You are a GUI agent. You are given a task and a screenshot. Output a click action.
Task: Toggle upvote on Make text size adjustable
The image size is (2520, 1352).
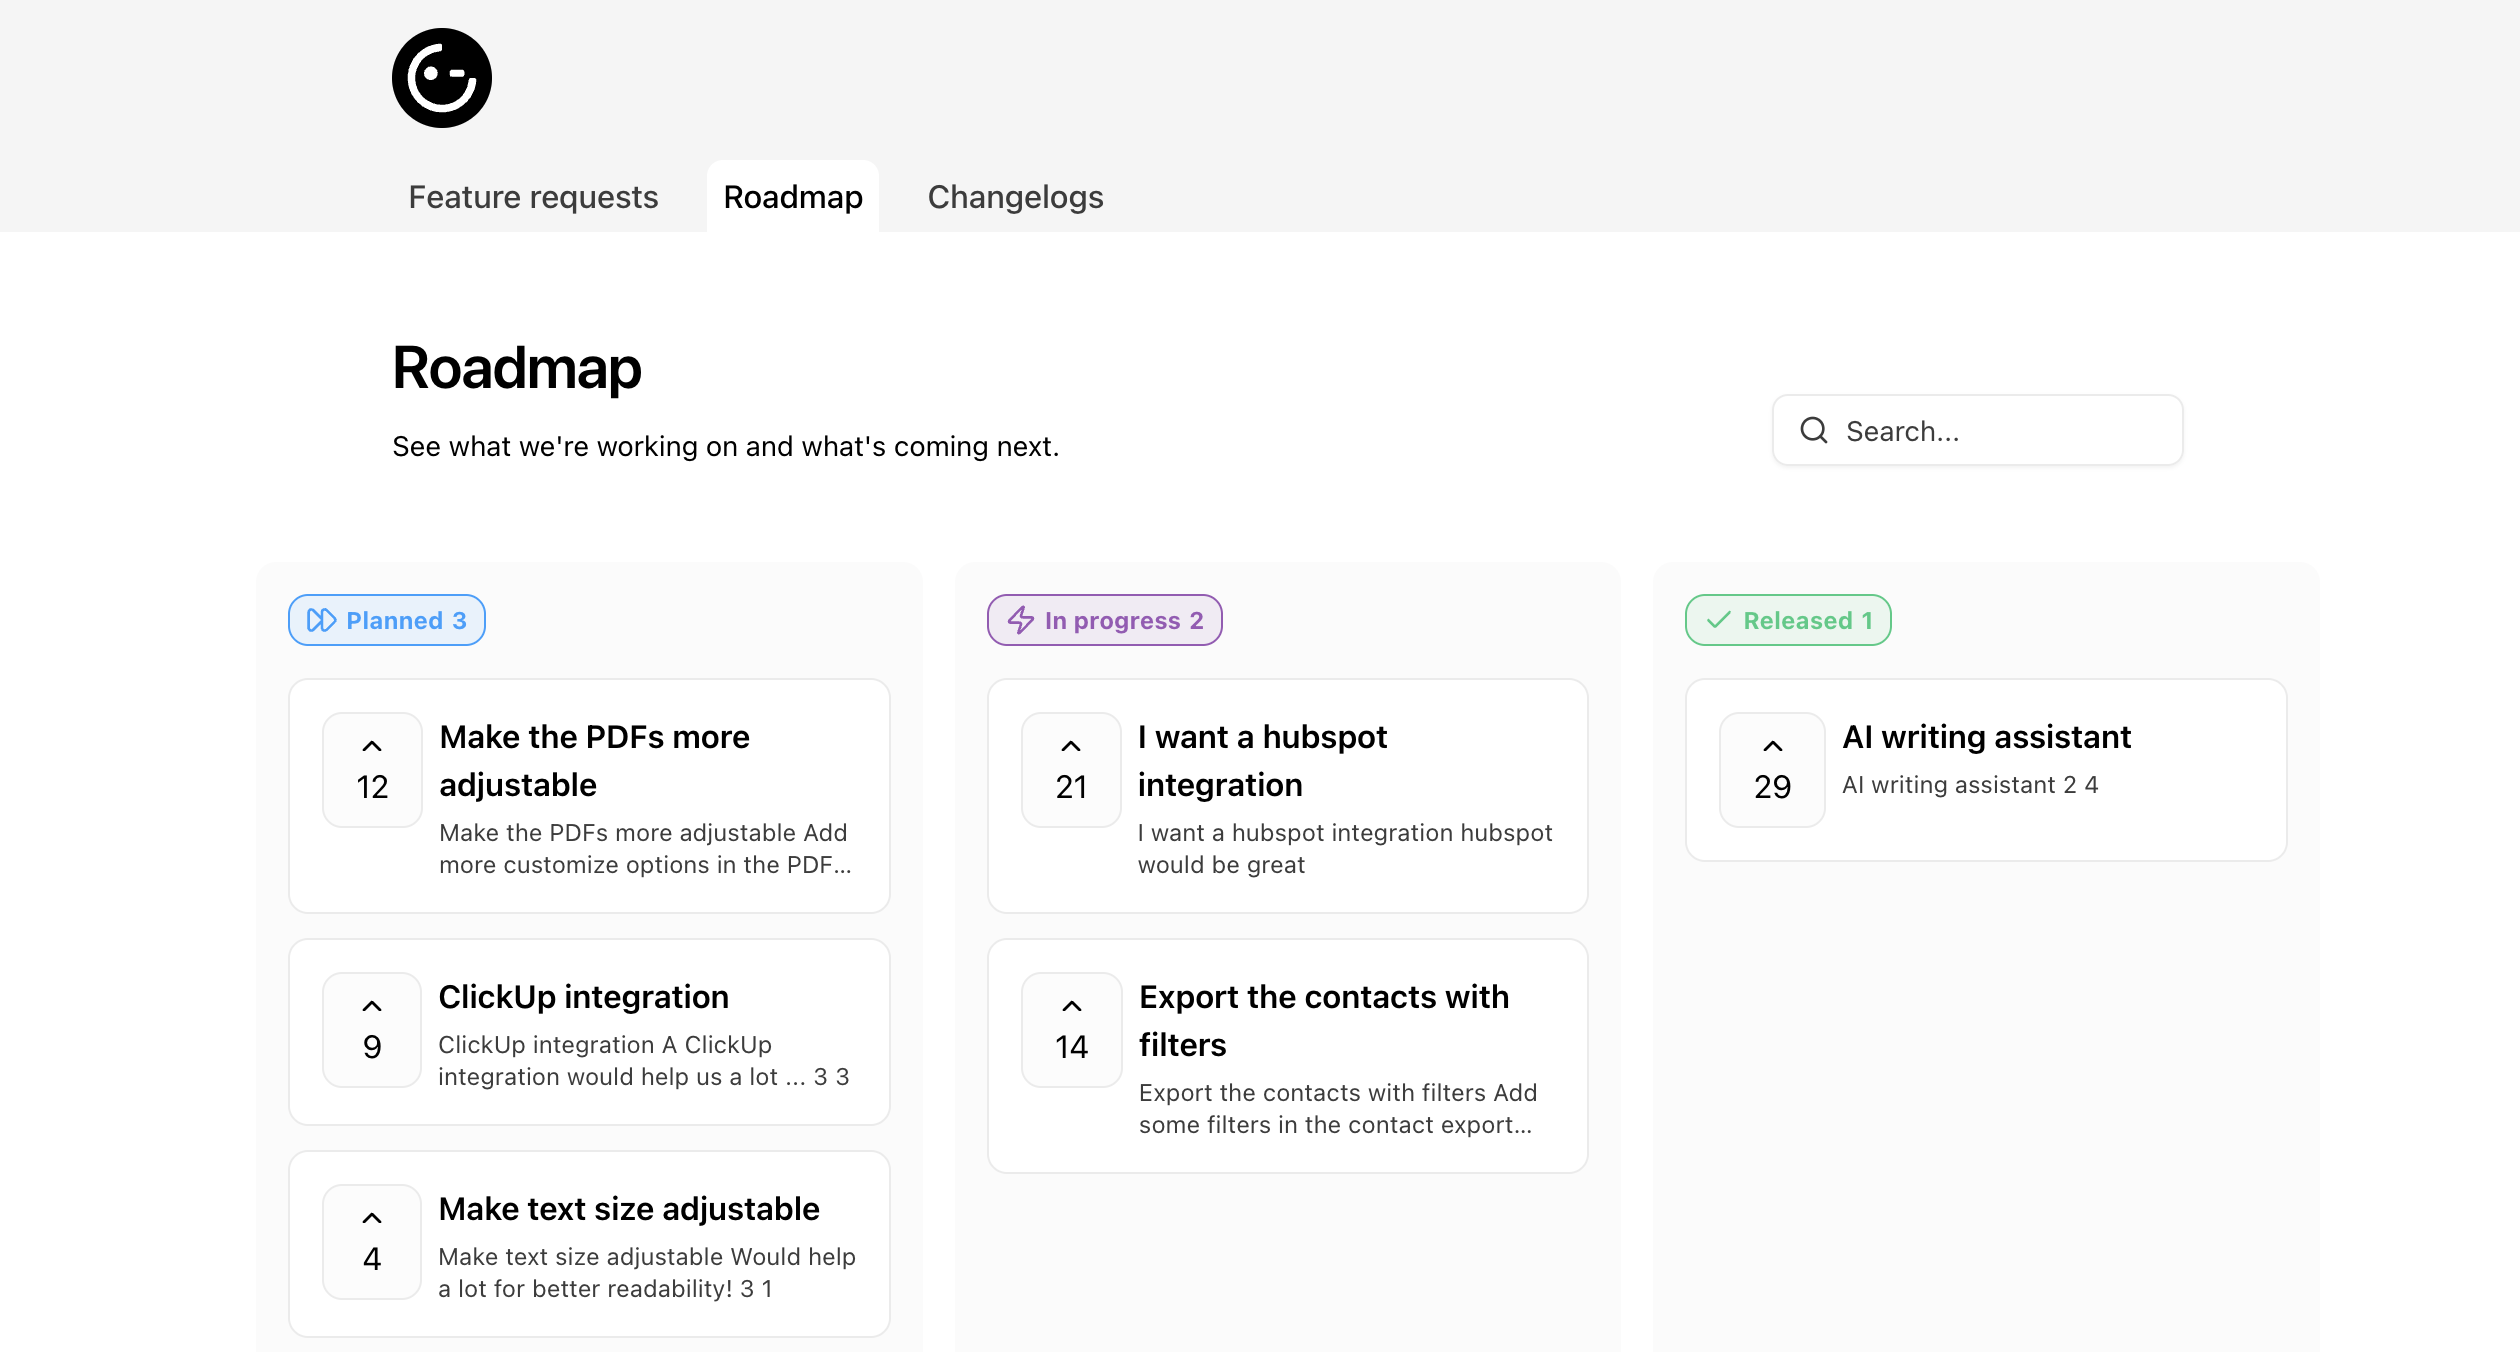(372, 1242)
